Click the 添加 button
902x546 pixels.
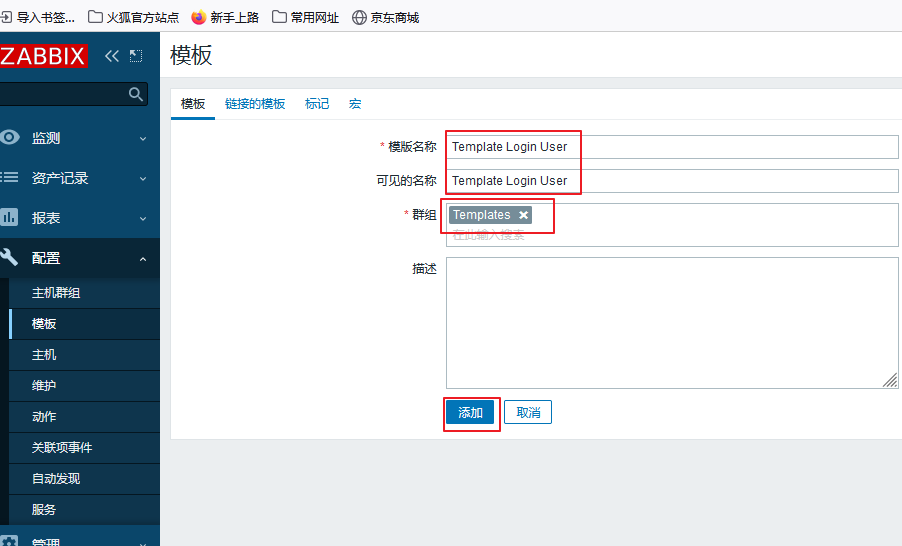click(470, 413)
